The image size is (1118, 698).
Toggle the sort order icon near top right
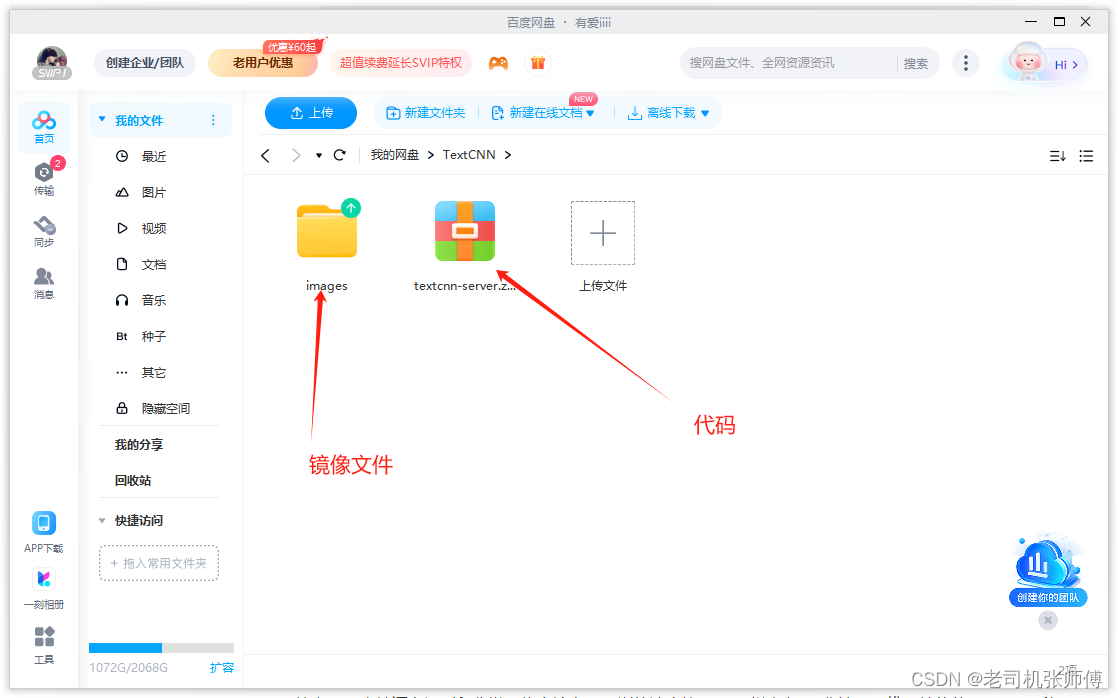coord(1058,156)
